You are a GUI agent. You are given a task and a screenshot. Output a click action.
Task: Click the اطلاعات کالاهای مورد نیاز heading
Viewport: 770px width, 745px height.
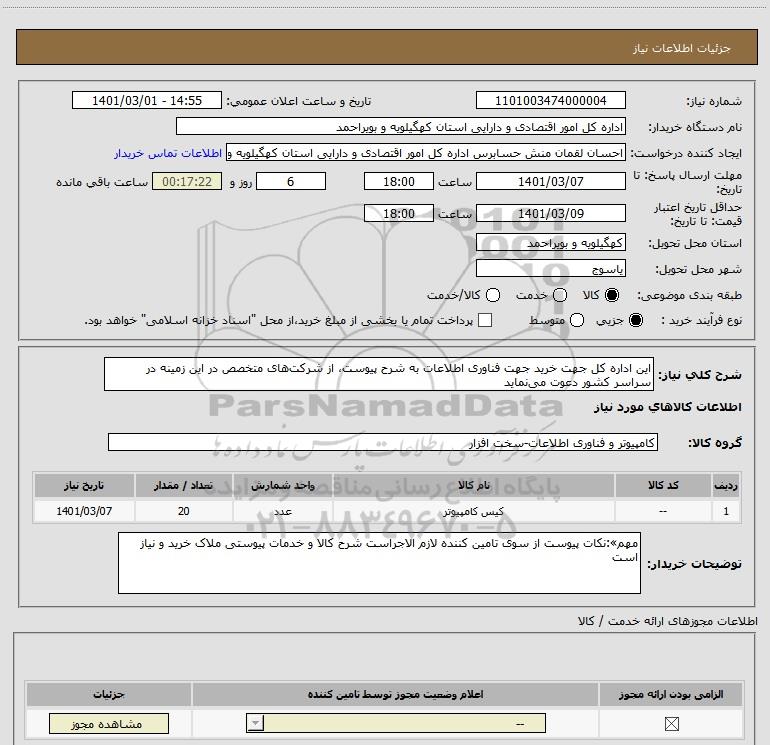667,407
